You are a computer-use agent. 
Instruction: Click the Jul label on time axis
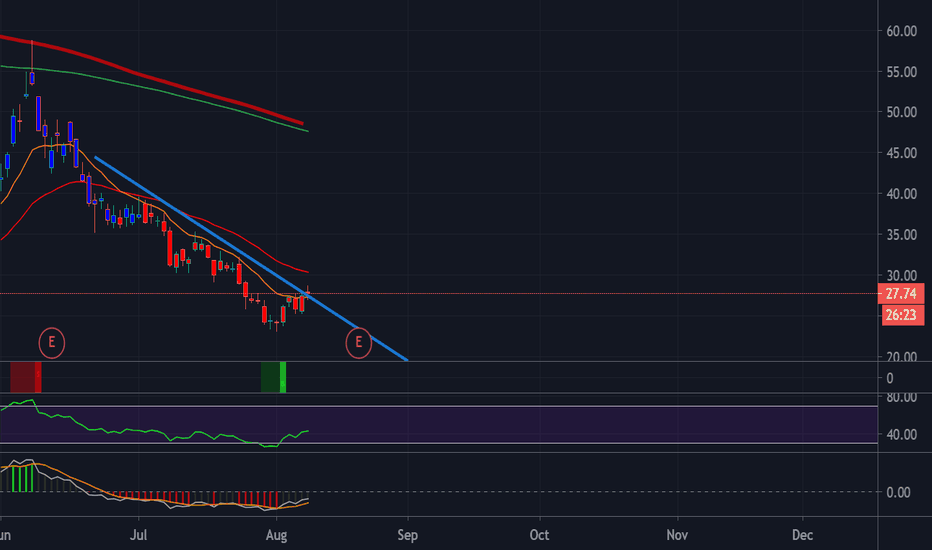pyautogui.click(x=138, y=535)
